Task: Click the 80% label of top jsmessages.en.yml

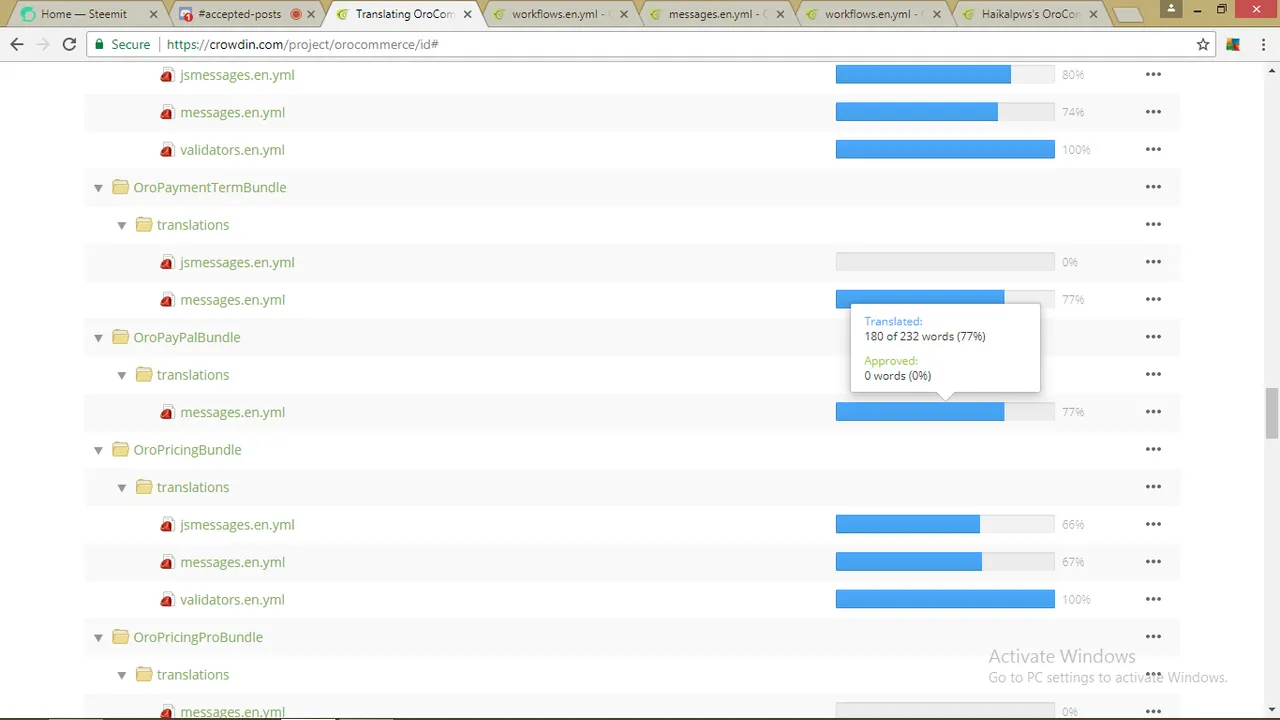Action: tap(1073, 75)
